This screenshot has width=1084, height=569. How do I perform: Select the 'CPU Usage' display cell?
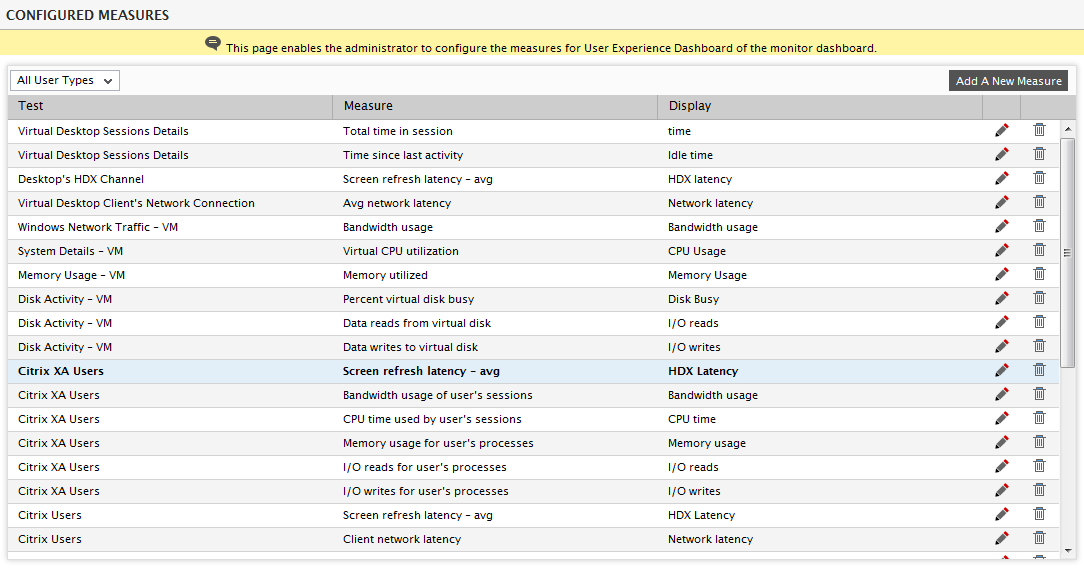coord(820,251)
